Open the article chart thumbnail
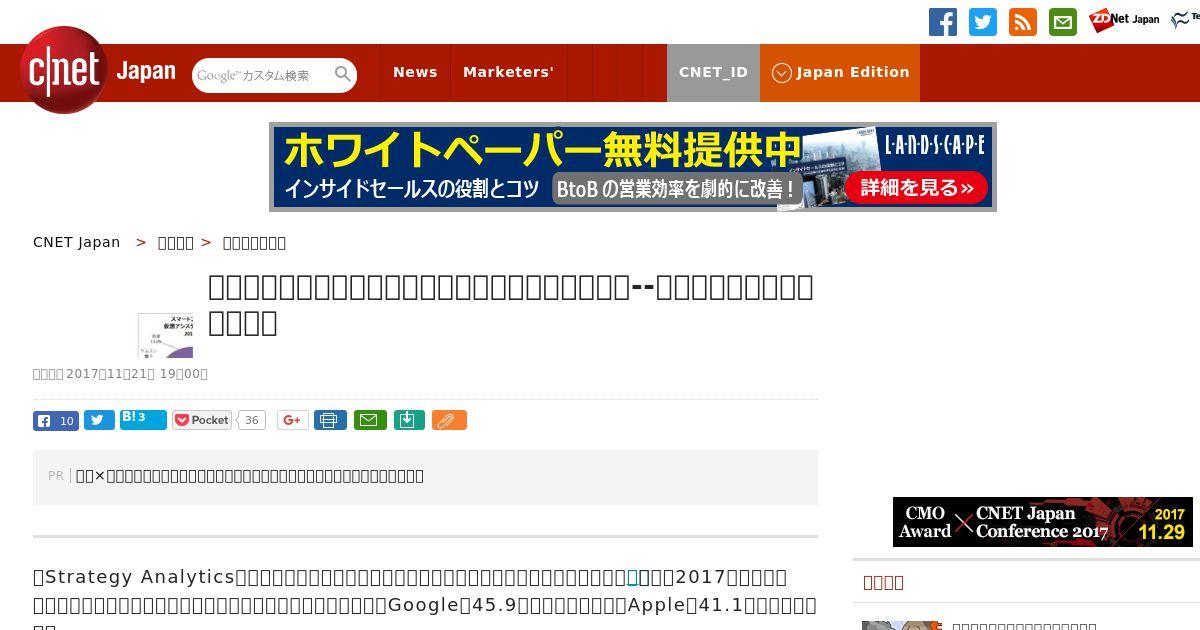The image size is (1200, 630). coord(166,335)
